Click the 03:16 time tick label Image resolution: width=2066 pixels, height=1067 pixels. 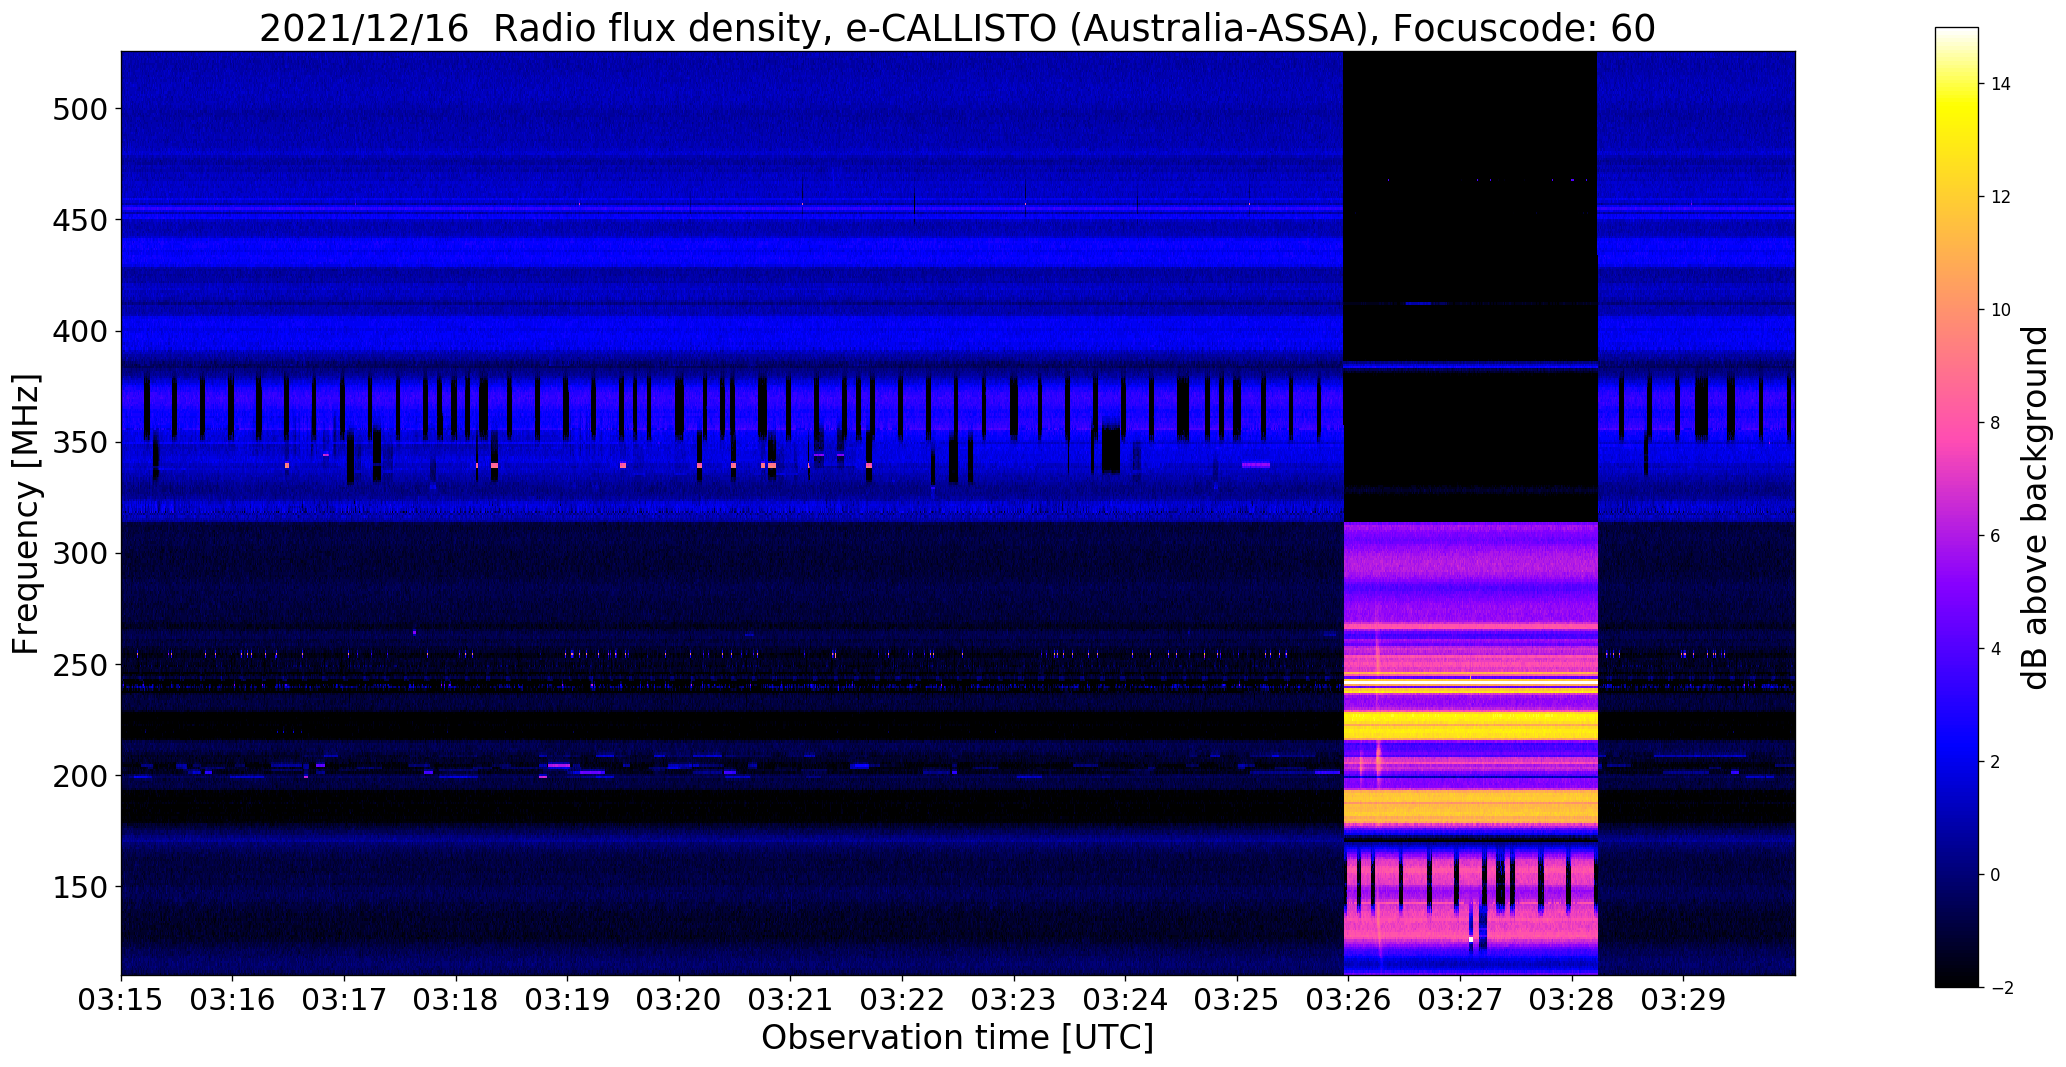coord(233,1000)
